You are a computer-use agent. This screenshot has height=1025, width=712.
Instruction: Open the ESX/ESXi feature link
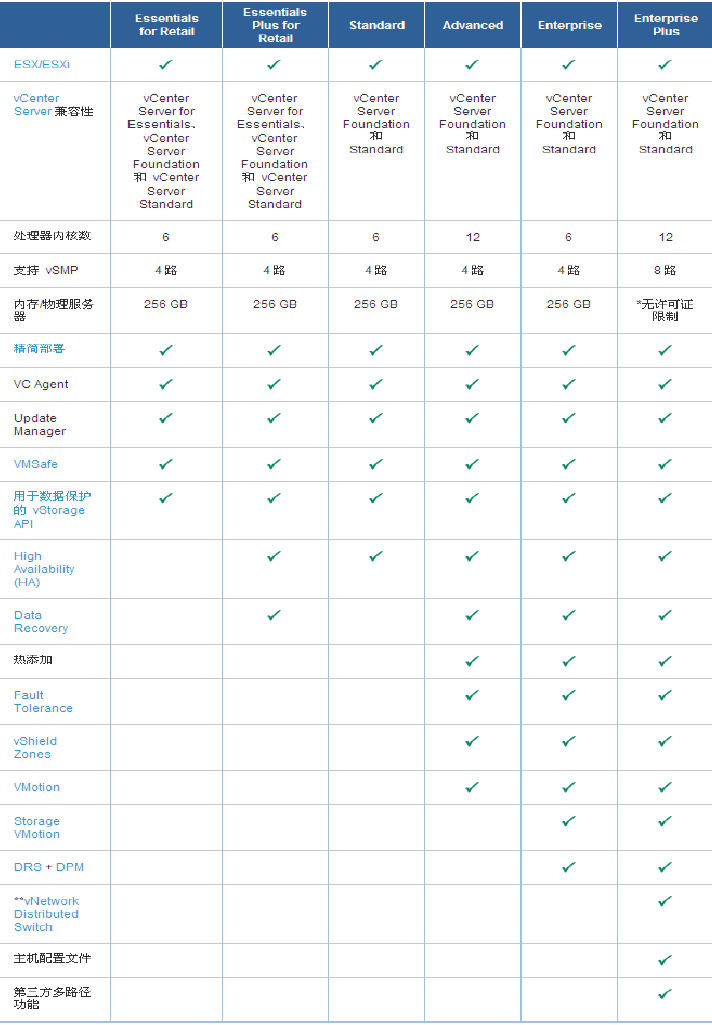[42, 65]
